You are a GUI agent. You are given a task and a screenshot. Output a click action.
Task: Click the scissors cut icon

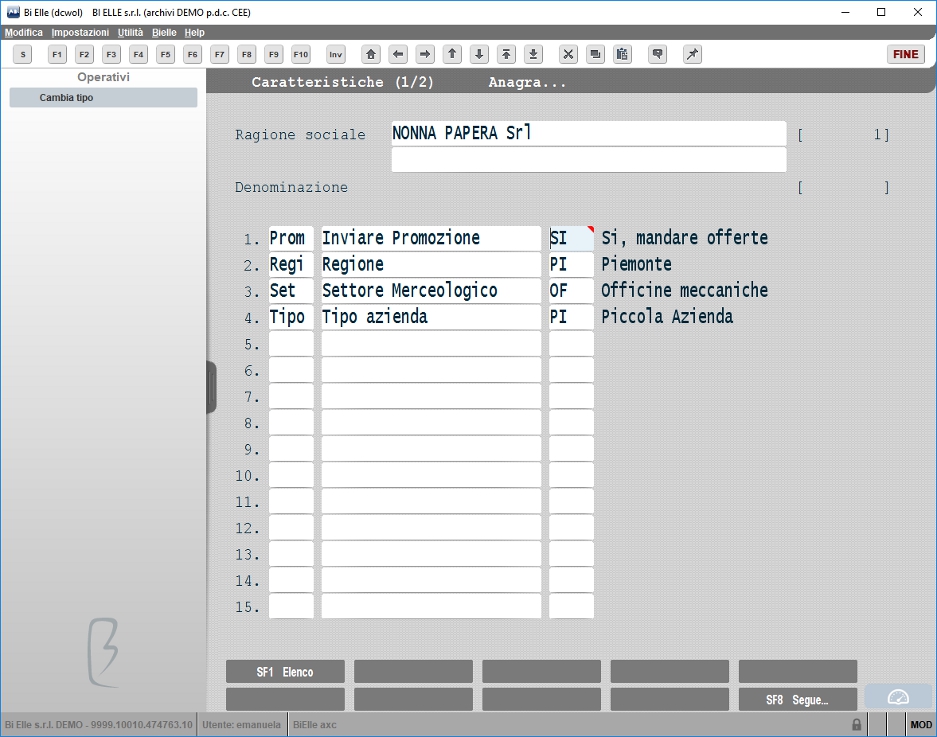click(x=568, y=54)
